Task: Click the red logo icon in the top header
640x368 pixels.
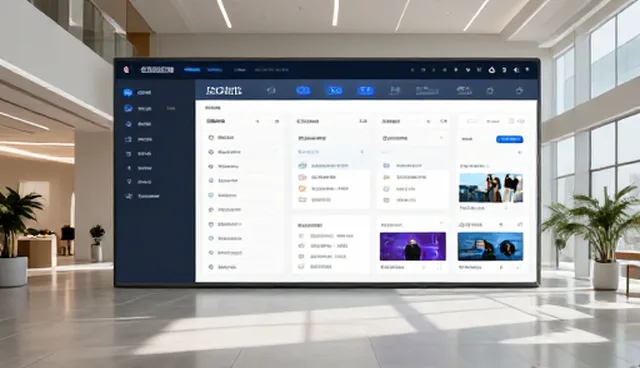Action: [x=126, y=70]
